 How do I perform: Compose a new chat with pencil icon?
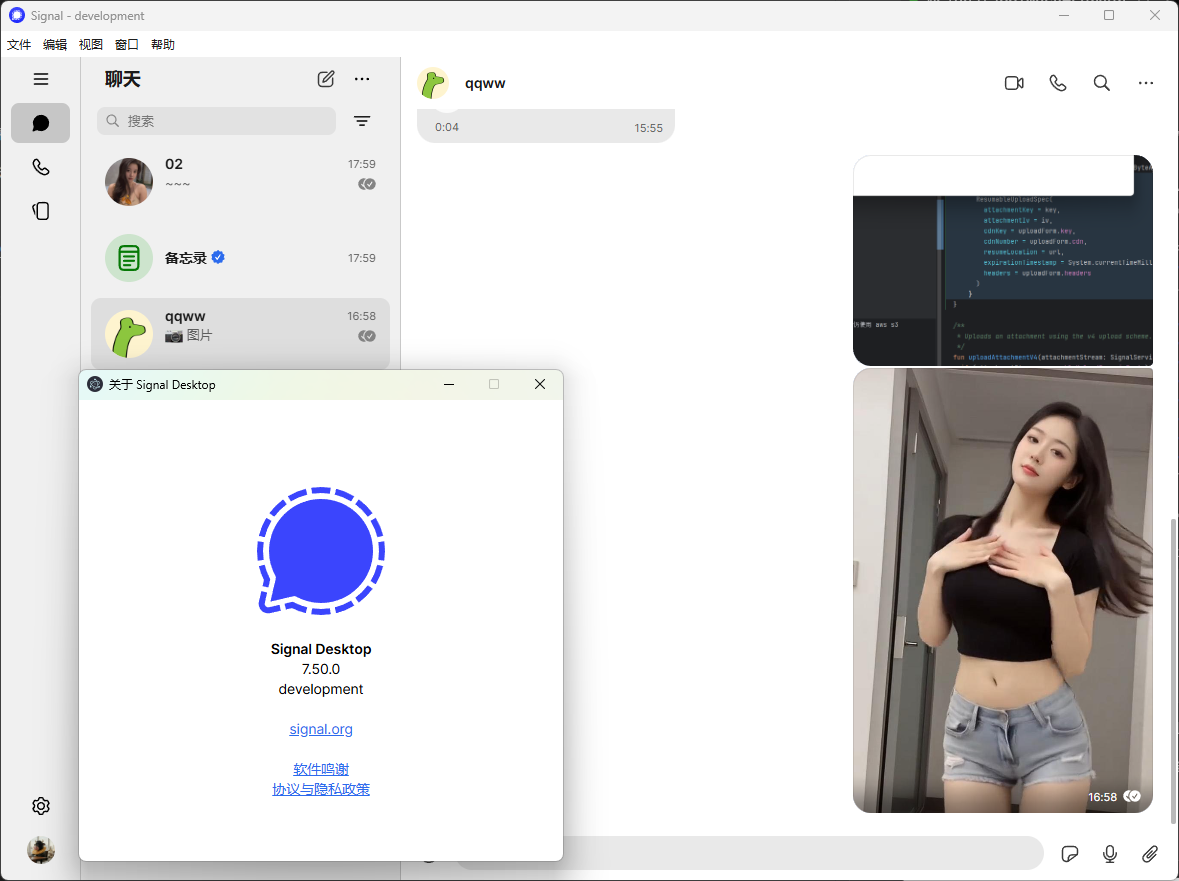click(326, 79)
